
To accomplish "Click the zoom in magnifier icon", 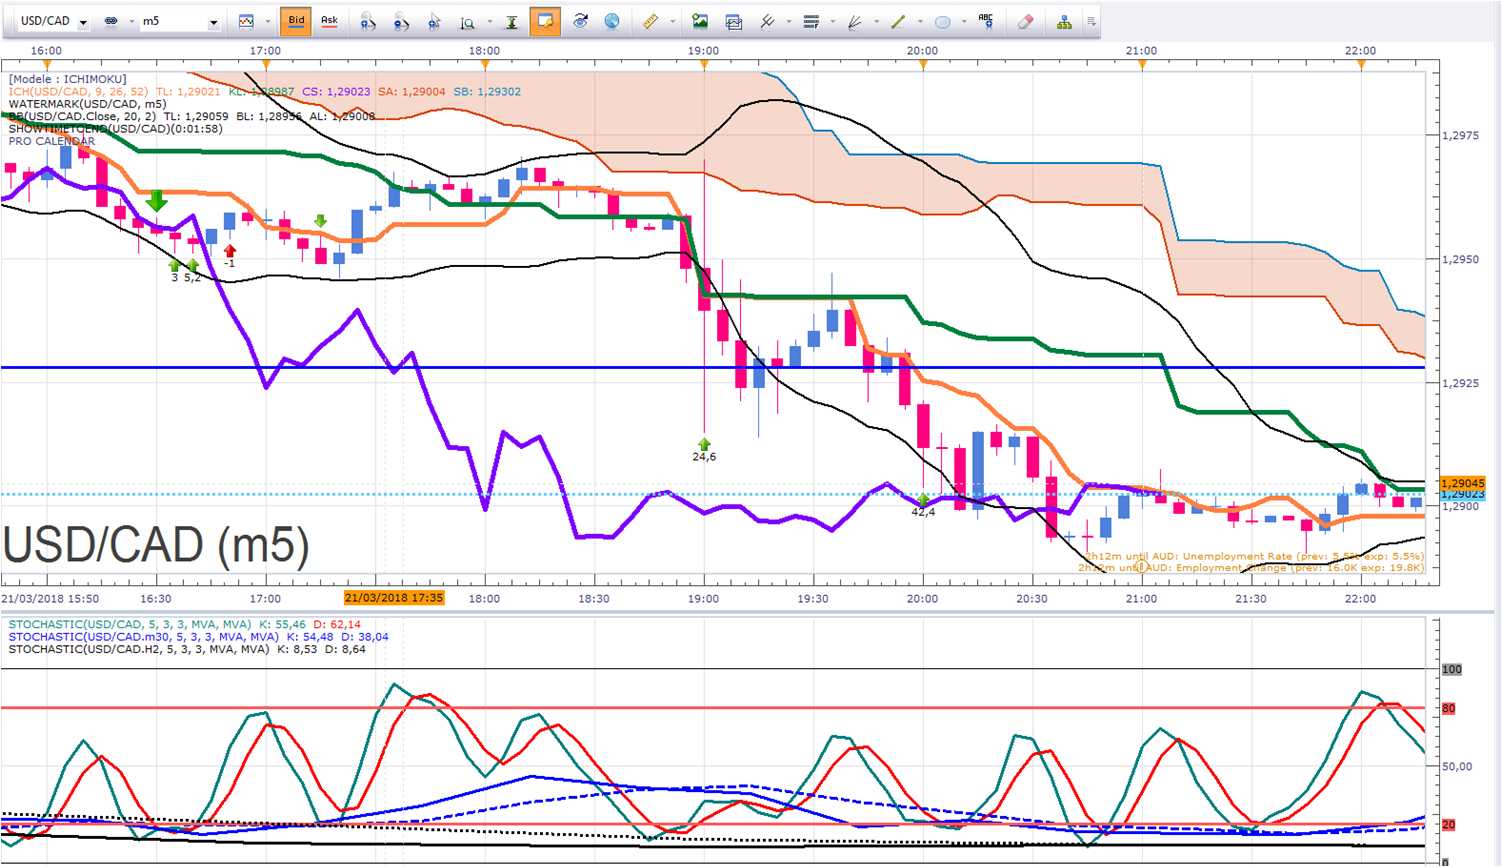I will [368, 21].
